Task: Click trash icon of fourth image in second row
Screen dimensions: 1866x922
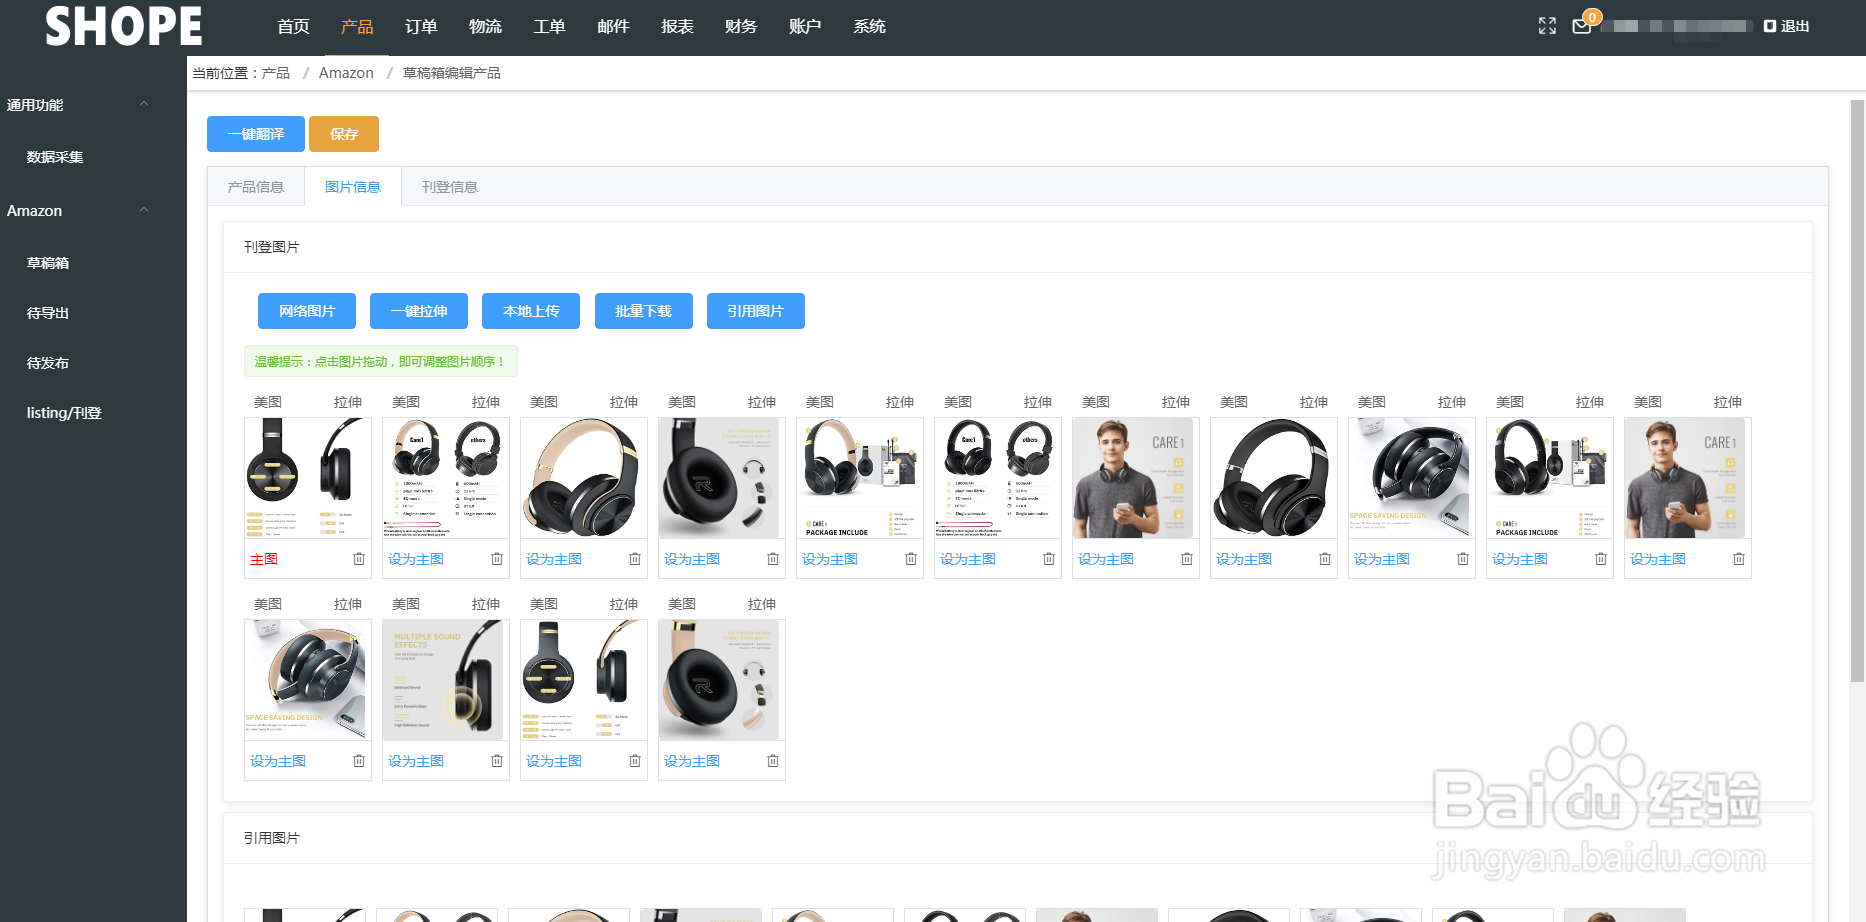Action: pos(773,761)
